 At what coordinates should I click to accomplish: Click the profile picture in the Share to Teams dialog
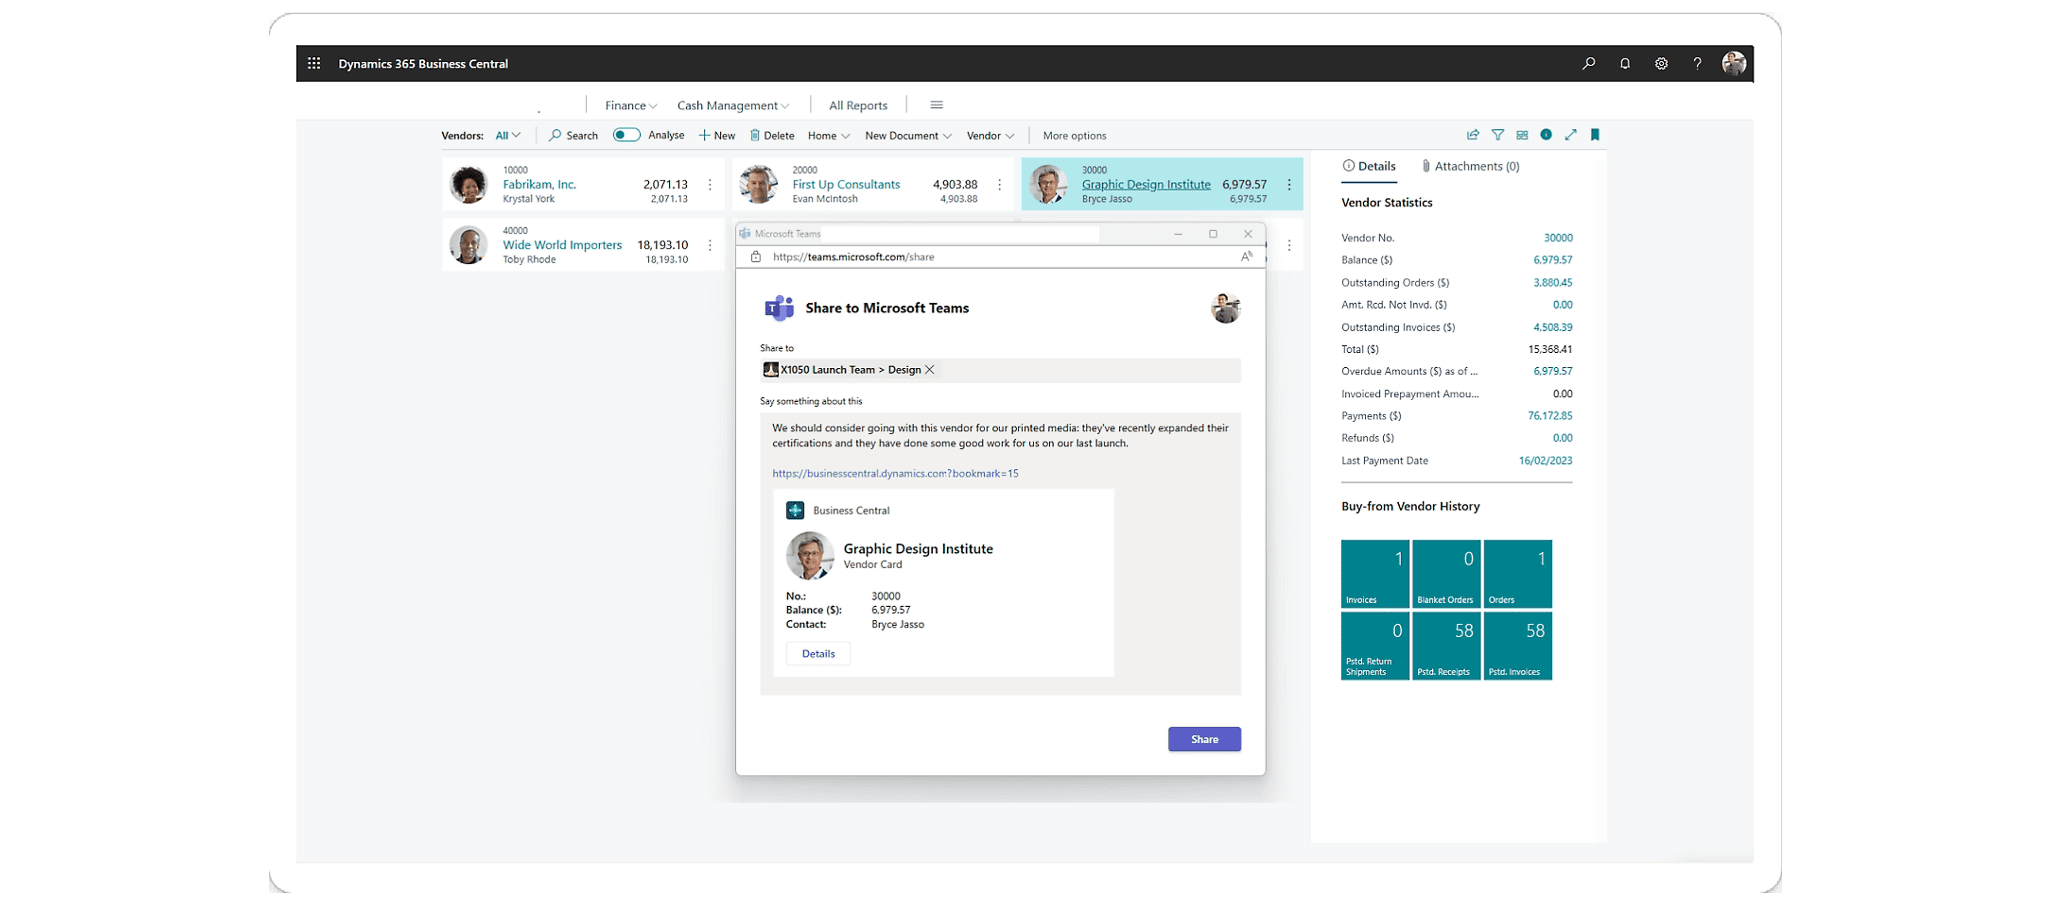(x=1225, y=308)
